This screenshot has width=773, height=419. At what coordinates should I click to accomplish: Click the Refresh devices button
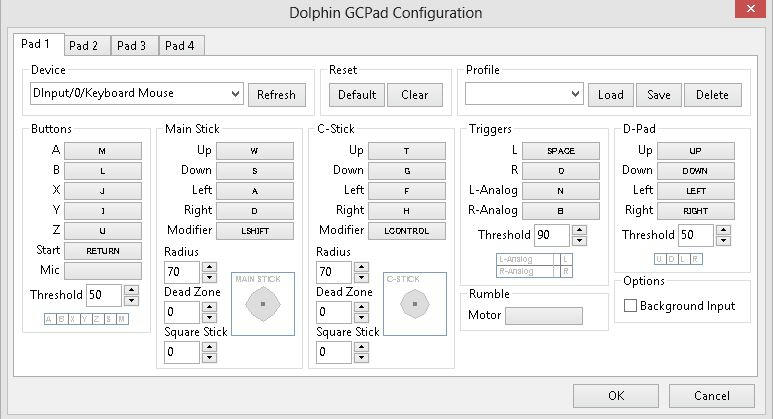click(277, 95)
